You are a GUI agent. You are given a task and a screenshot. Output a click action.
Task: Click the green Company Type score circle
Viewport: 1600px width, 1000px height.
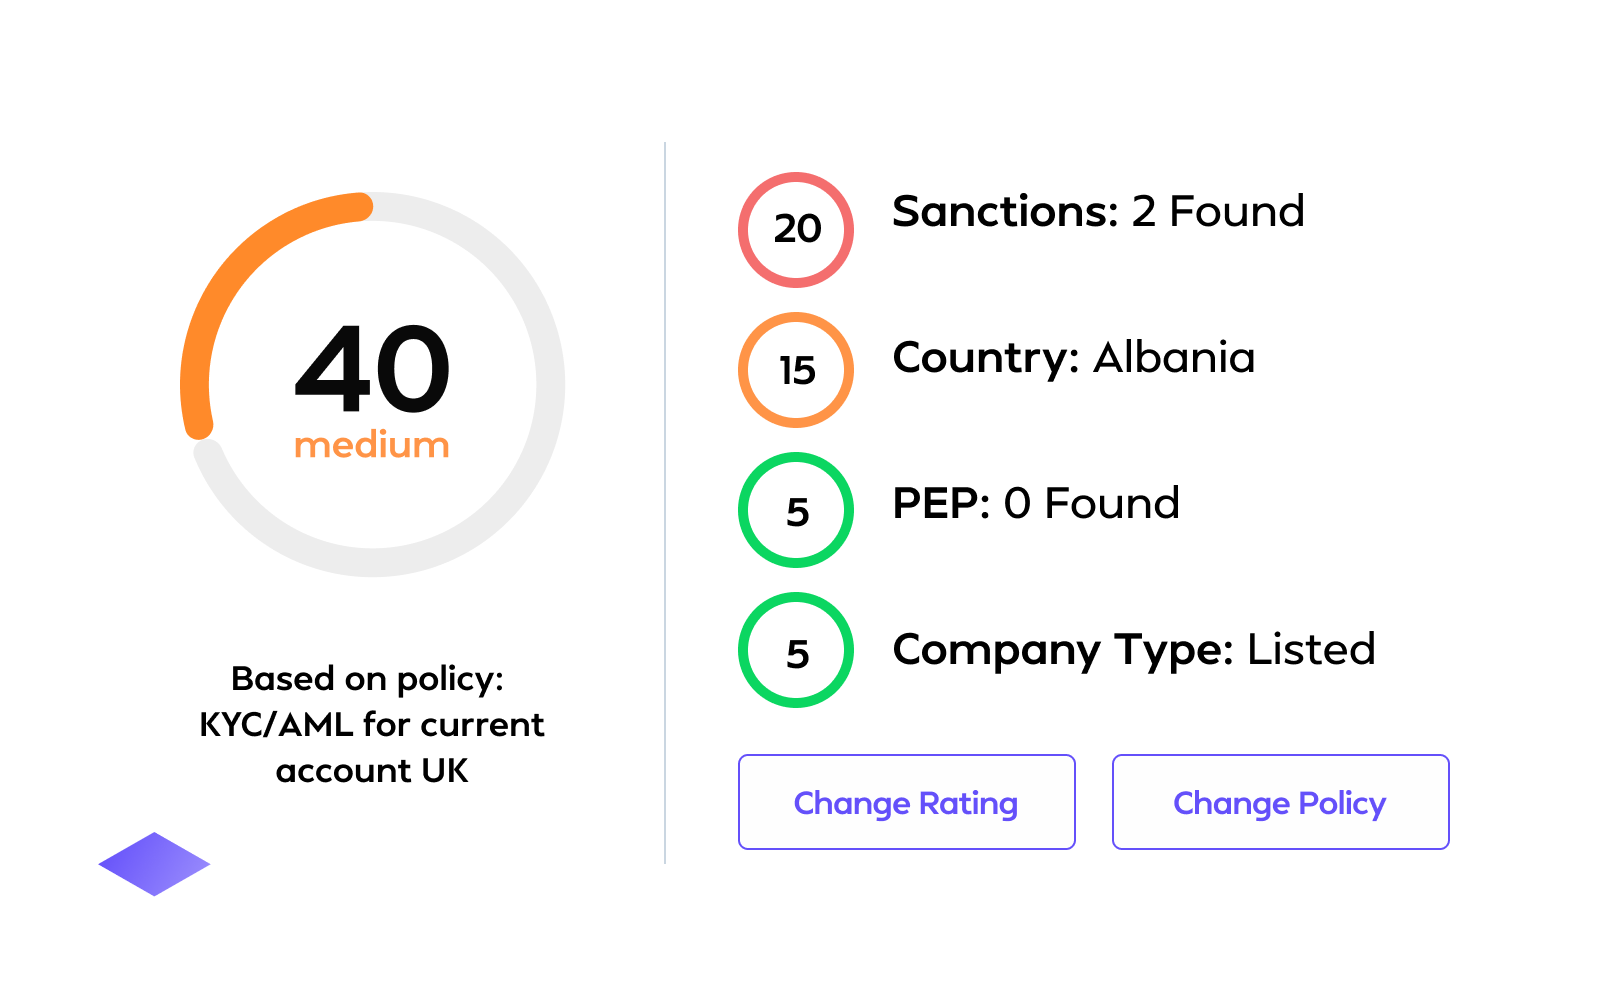point(796,650)
